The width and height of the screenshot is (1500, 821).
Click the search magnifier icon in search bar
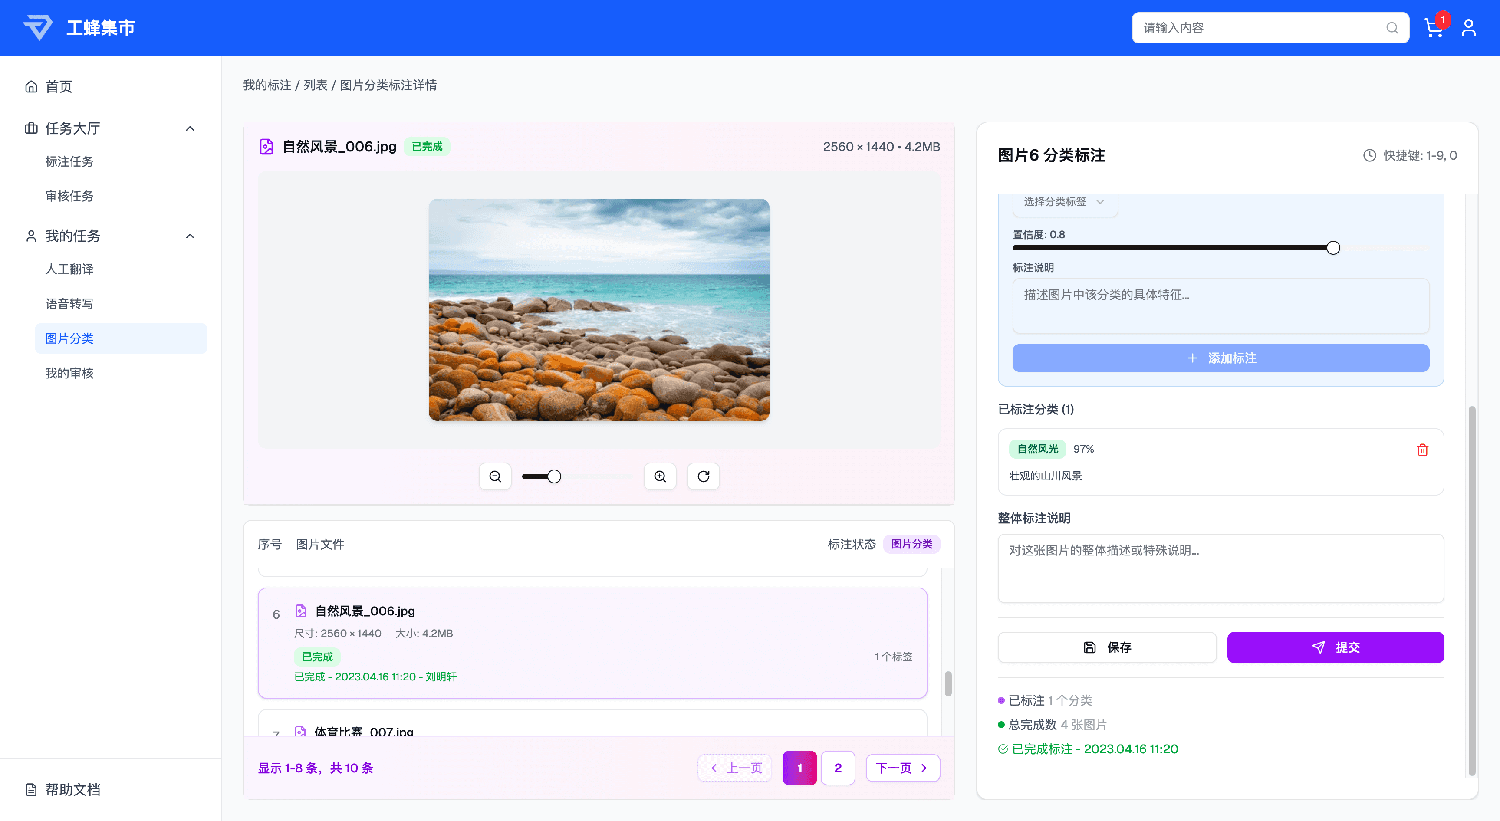coord(1392,28)
